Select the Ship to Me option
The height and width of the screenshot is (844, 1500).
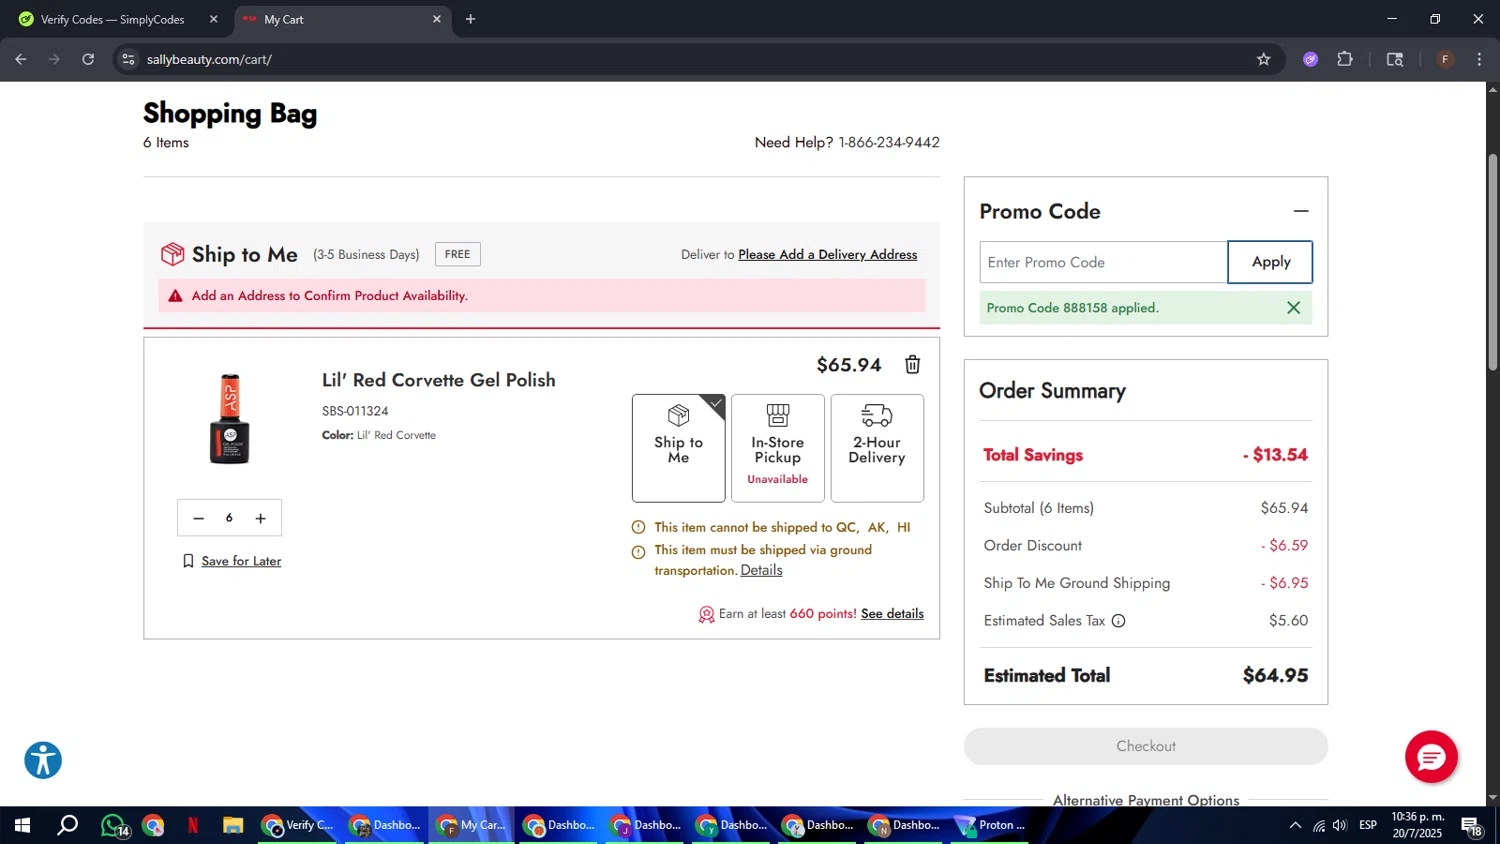click(678, 448)
